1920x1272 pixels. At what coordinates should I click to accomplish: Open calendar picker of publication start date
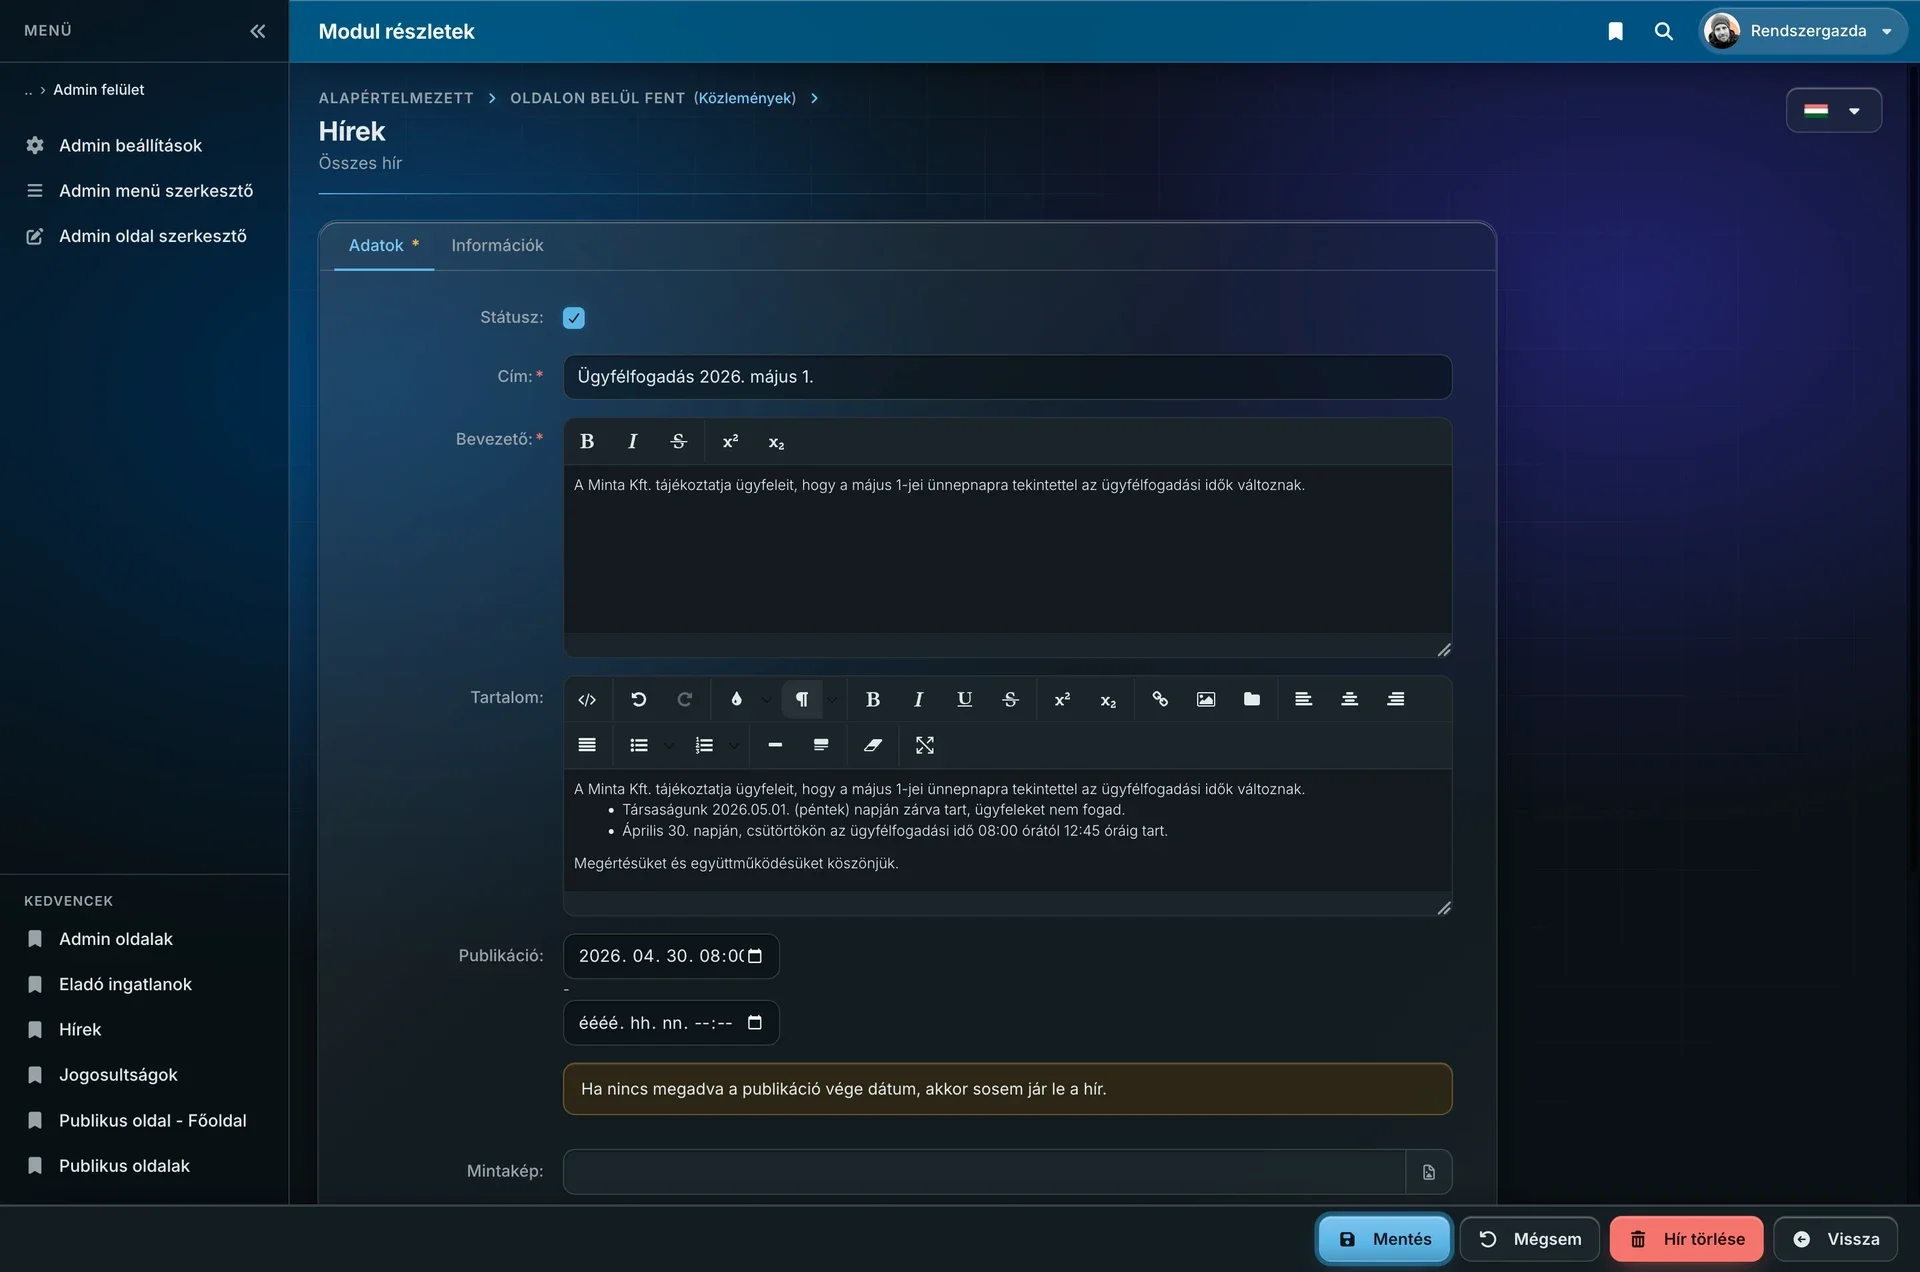[x=755, y=957]
